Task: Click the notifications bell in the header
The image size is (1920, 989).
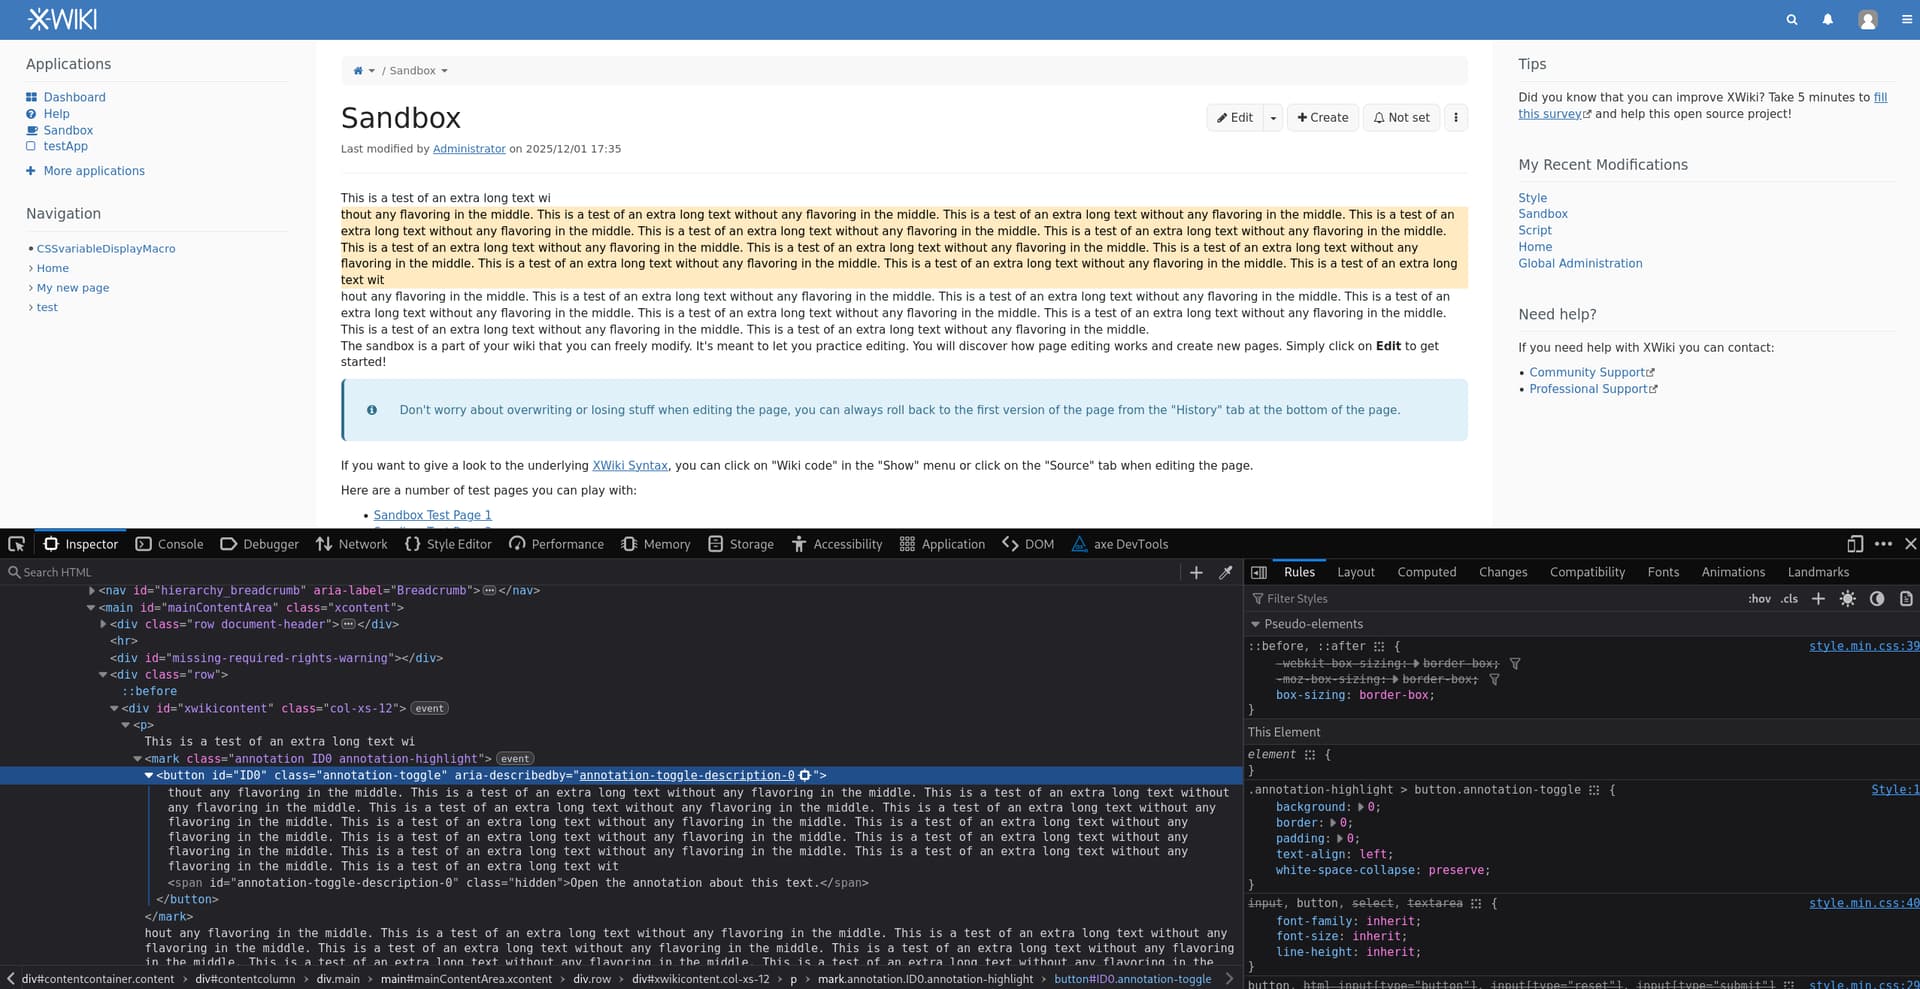Action: (1827, 20)
